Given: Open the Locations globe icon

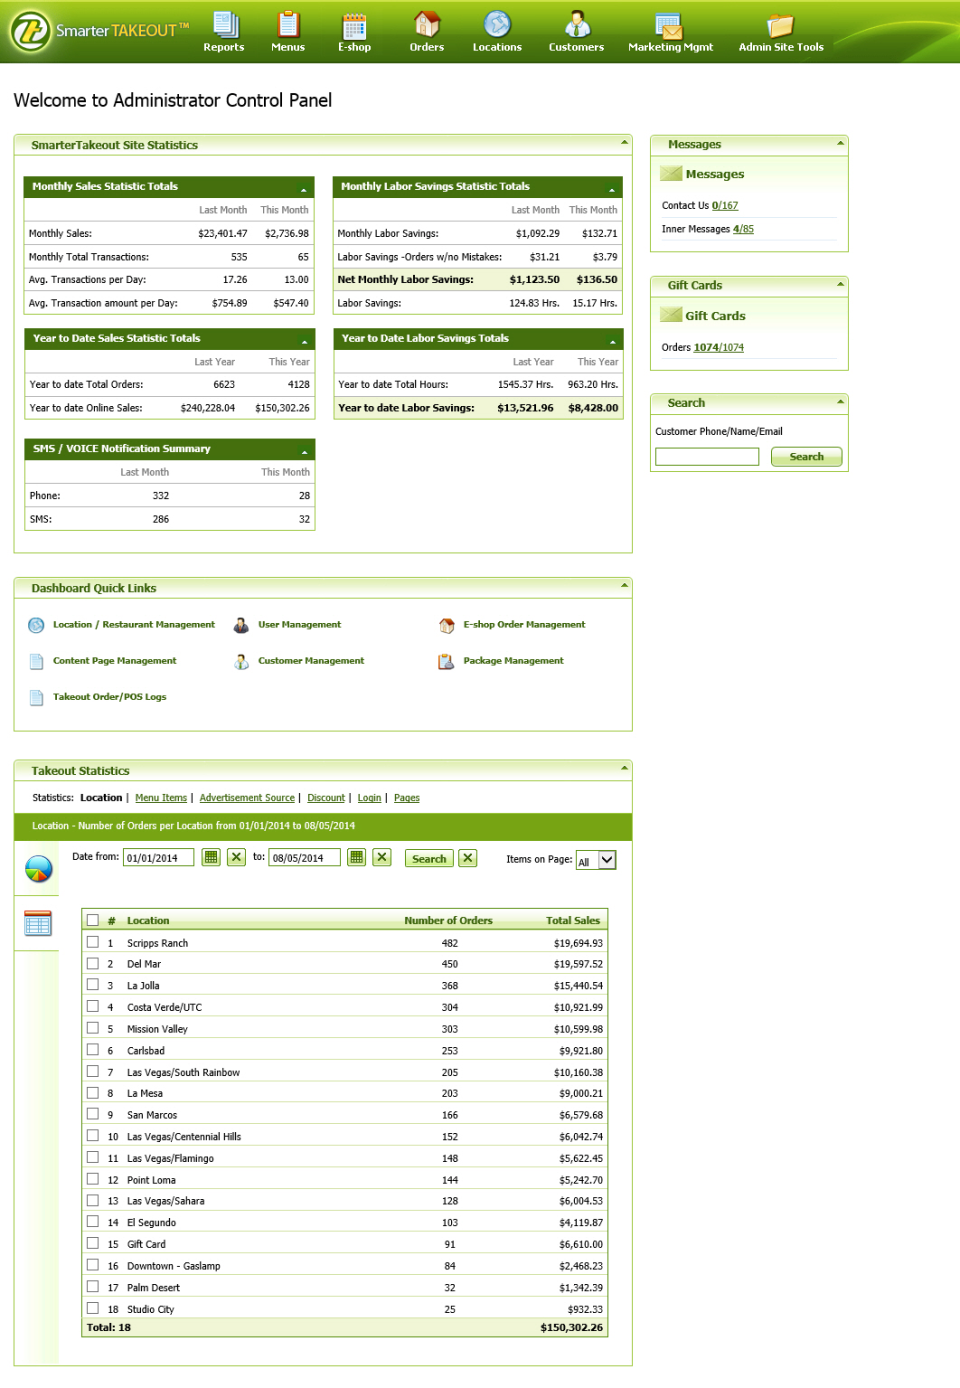Looking at the screenshot, I should pos(497,24).
